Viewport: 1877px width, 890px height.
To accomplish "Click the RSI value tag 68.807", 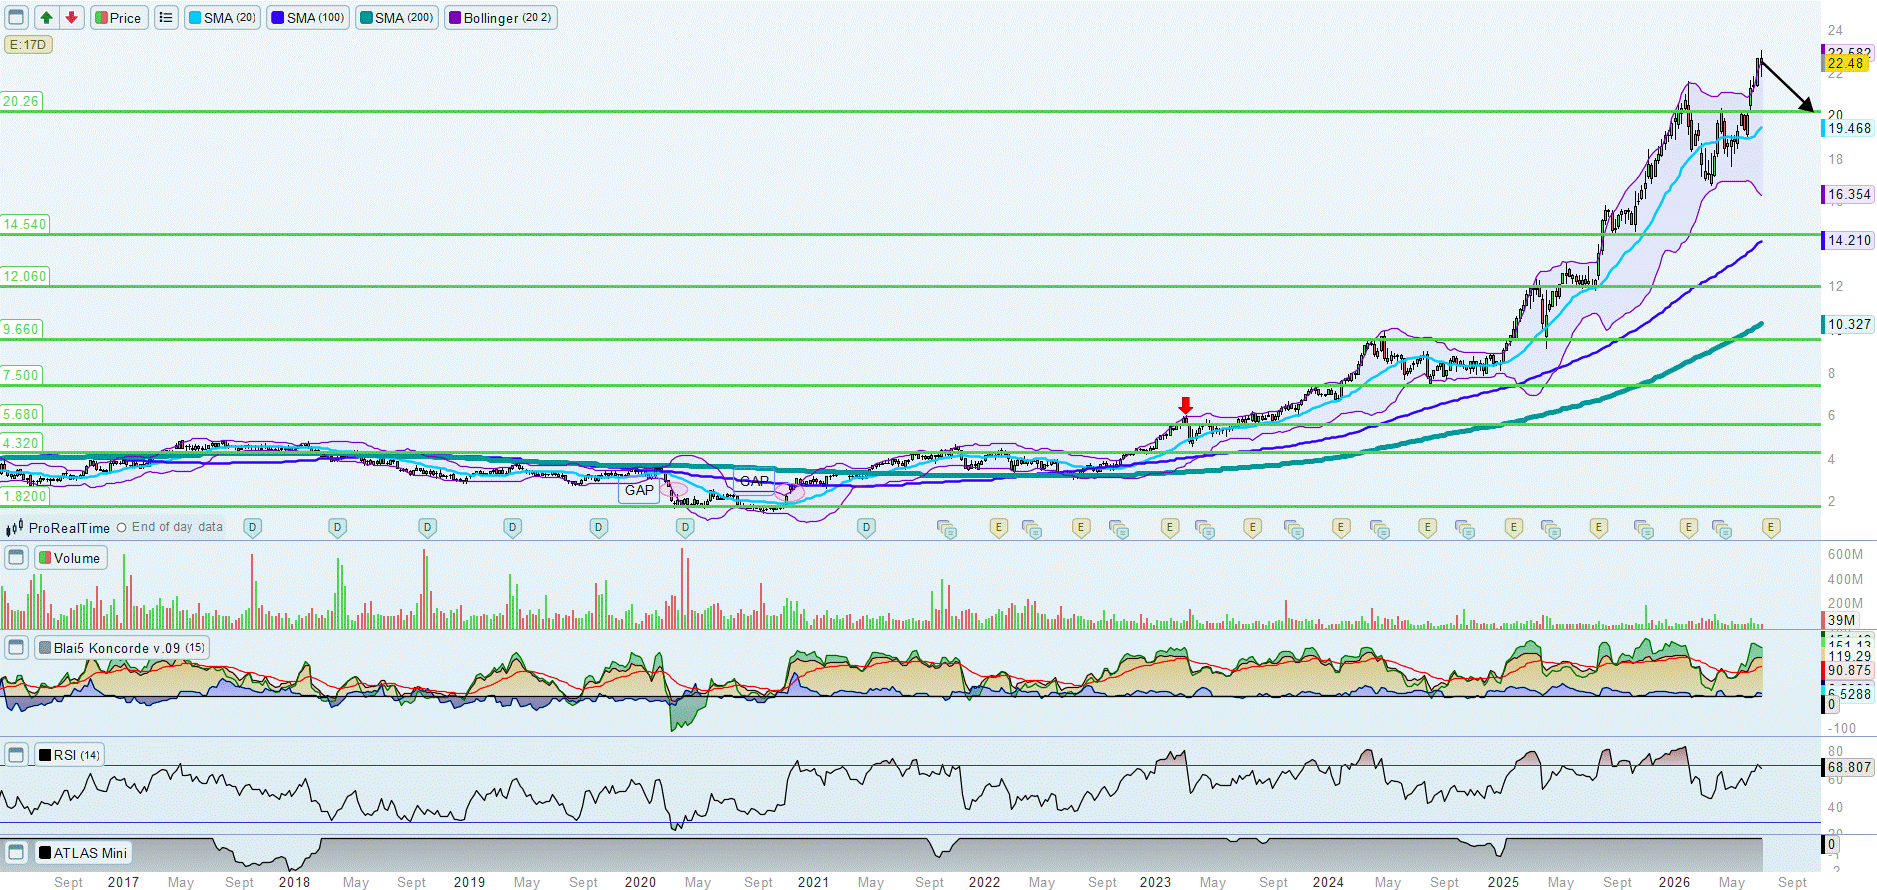I will pyautogui.click(x=1848, y=767).
